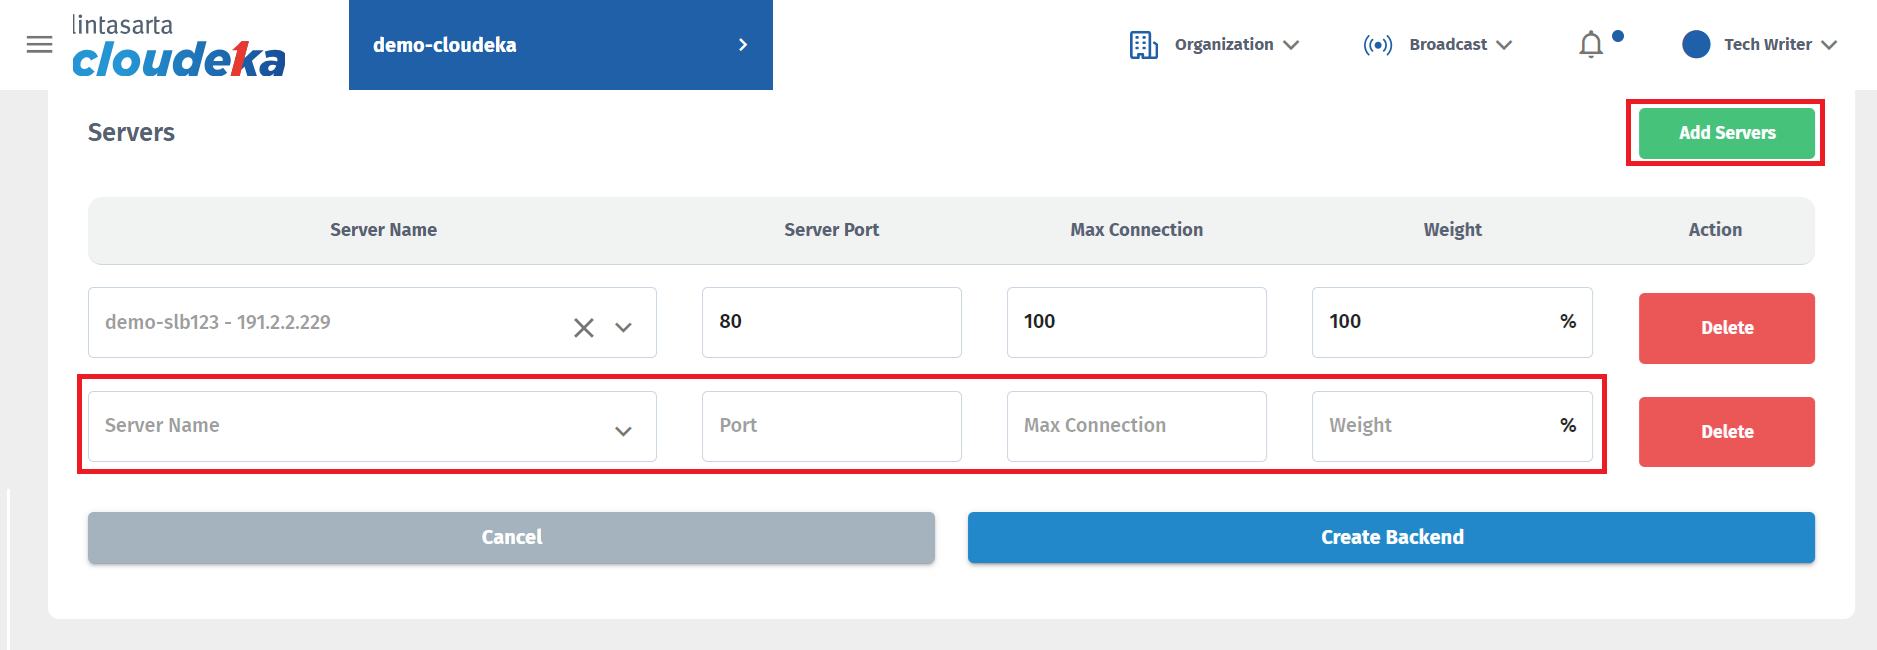Image resolution: width=1877 pixels, height=650 pixels.
Task: Delete the empty second server row
Action: pos(1726,432)
